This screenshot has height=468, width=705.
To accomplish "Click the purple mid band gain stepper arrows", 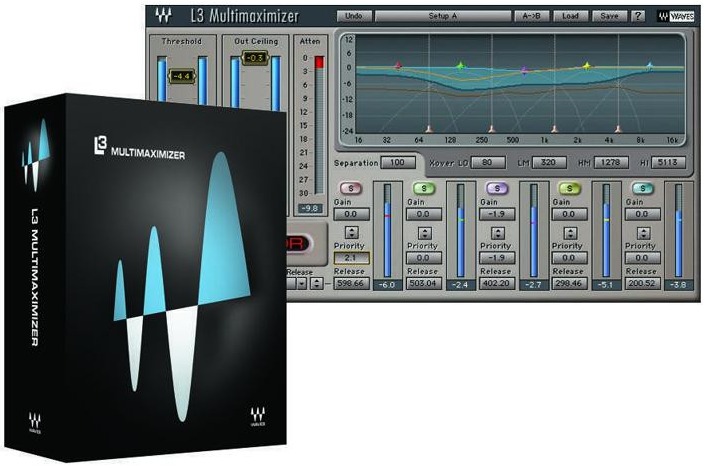I will click(497, 233).
